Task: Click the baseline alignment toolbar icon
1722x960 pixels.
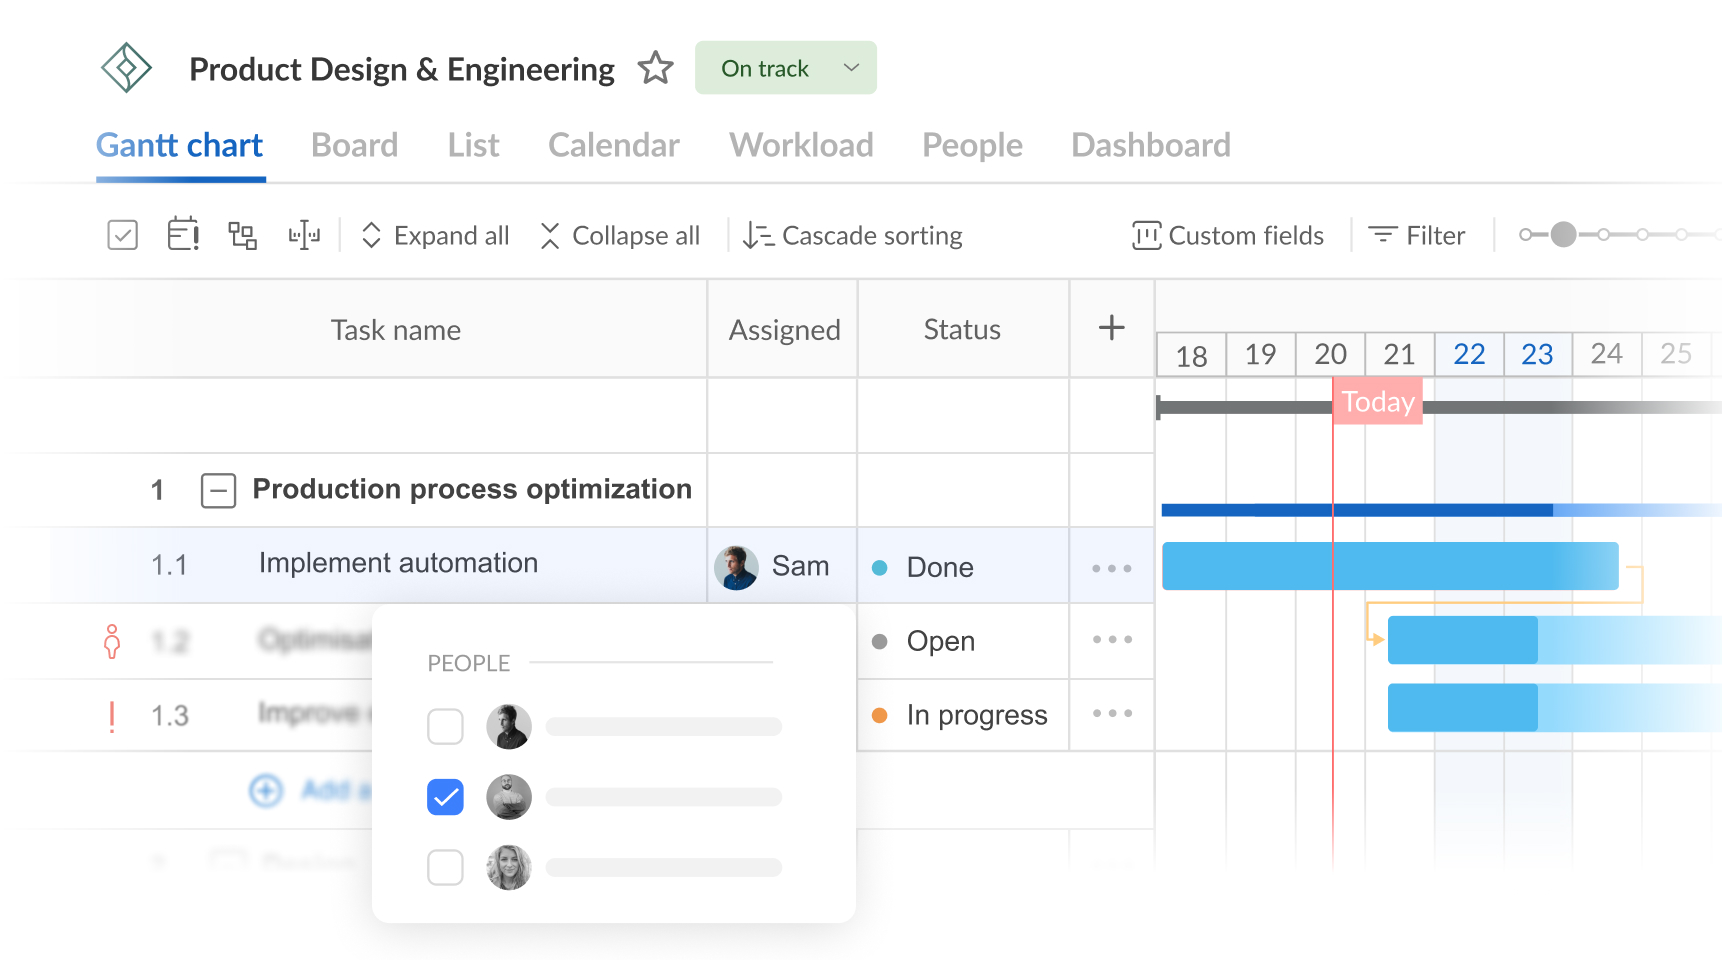Action: 304,235
